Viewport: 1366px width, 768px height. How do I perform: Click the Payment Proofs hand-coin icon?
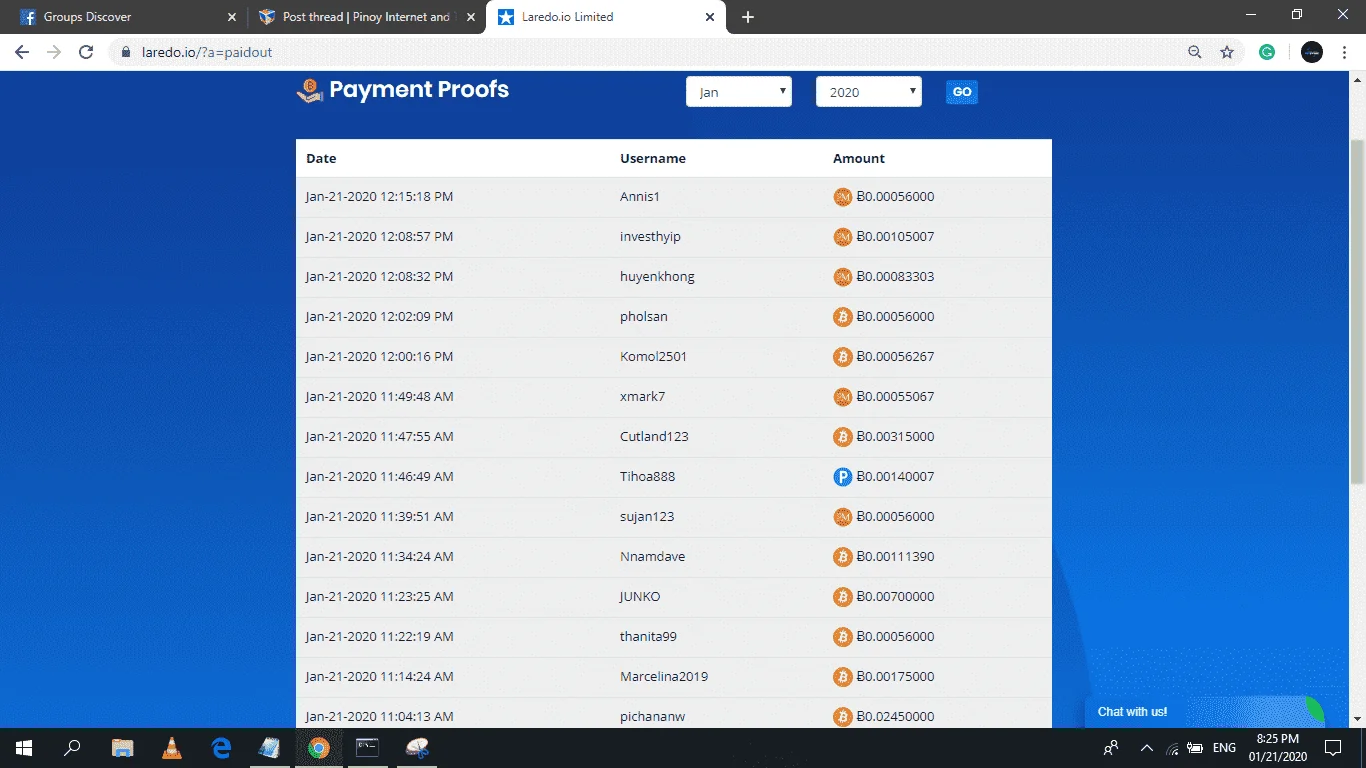(x=310, y=91)
